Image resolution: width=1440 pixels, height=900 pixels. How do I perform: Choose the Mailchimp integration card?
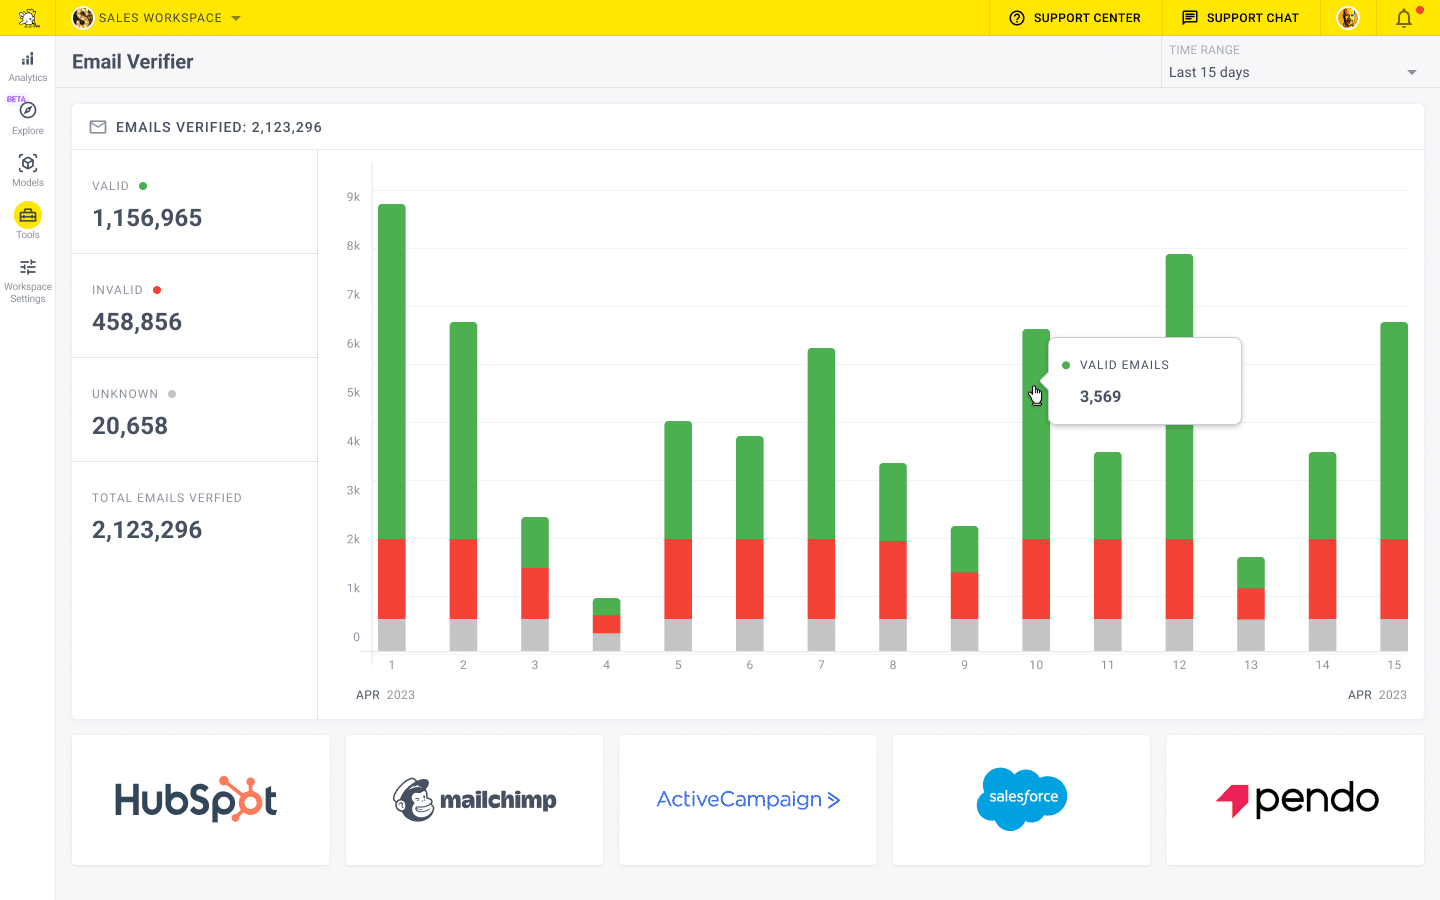click(x=474, y=800)
